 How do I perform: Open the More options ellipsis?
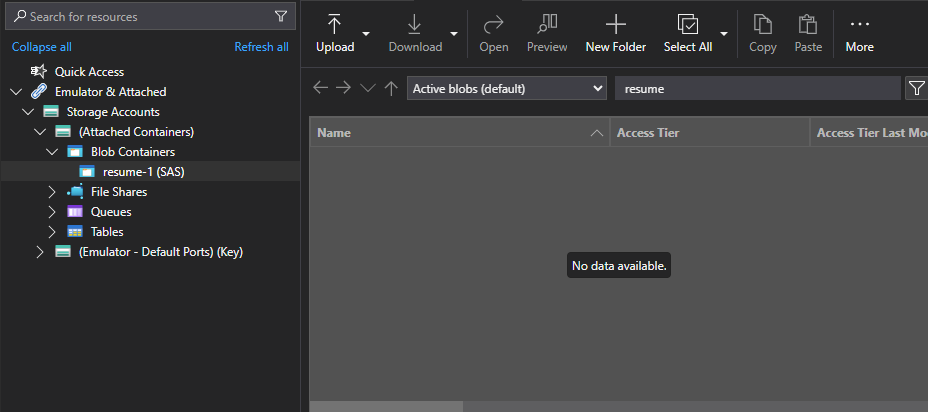(859, 25)
